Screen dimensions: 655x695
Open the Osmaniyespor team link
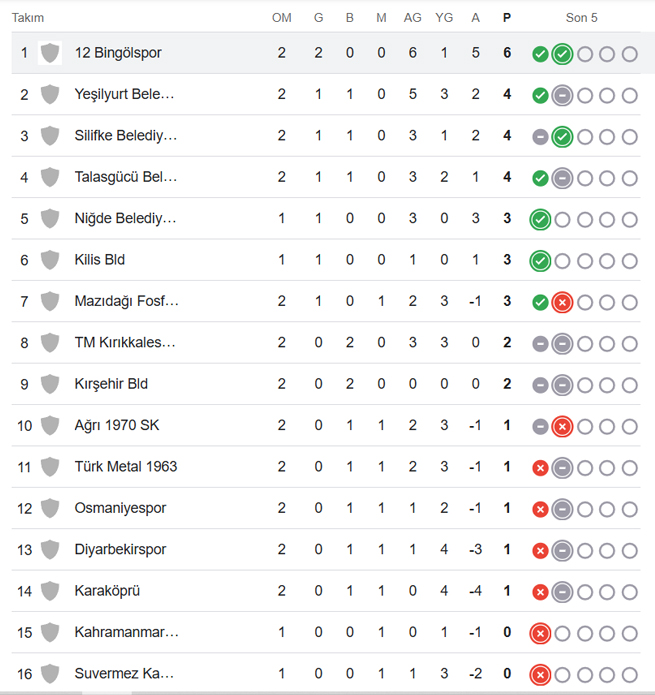point(120,508)
